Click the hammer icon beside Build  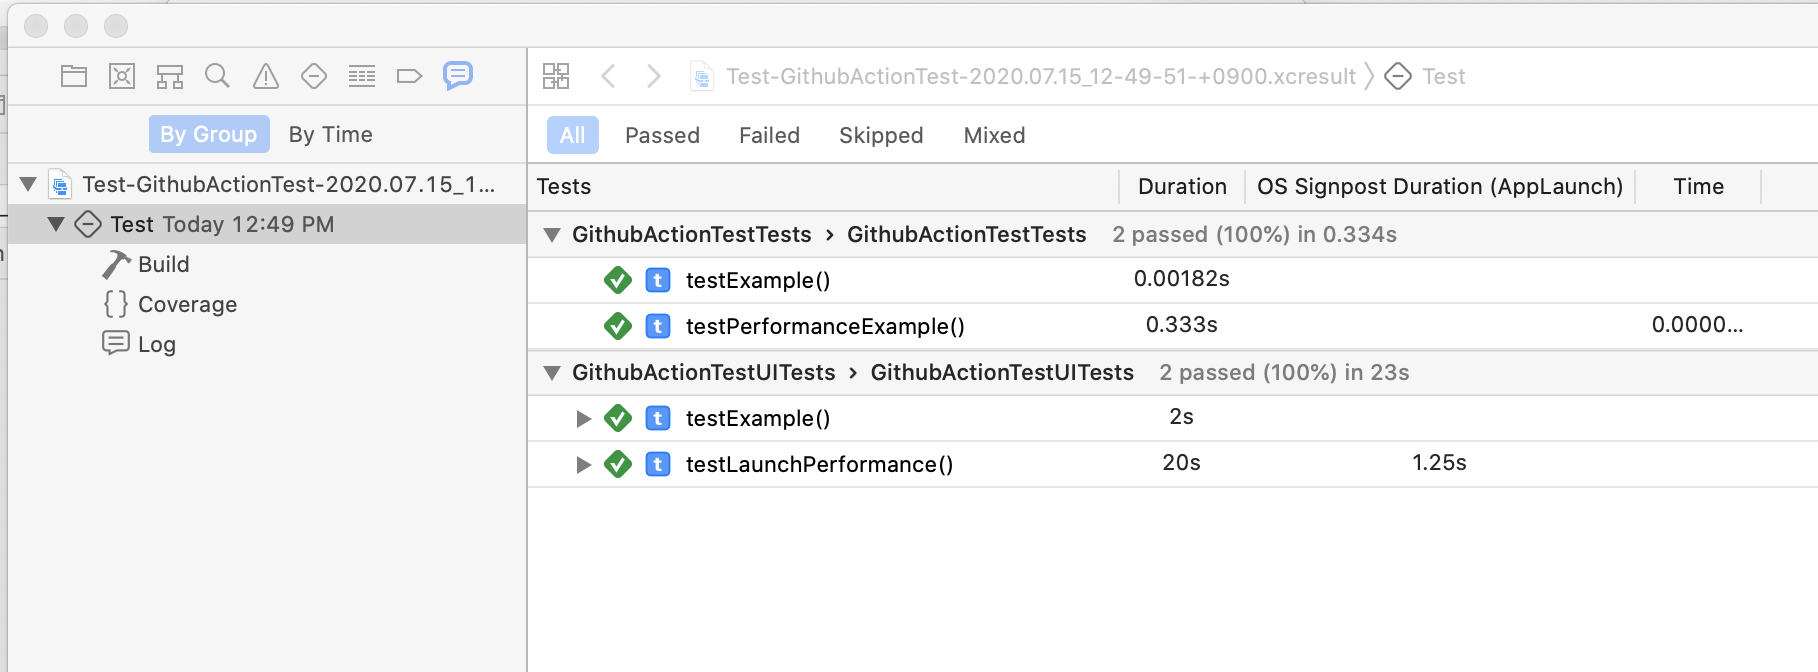[116, 264]
